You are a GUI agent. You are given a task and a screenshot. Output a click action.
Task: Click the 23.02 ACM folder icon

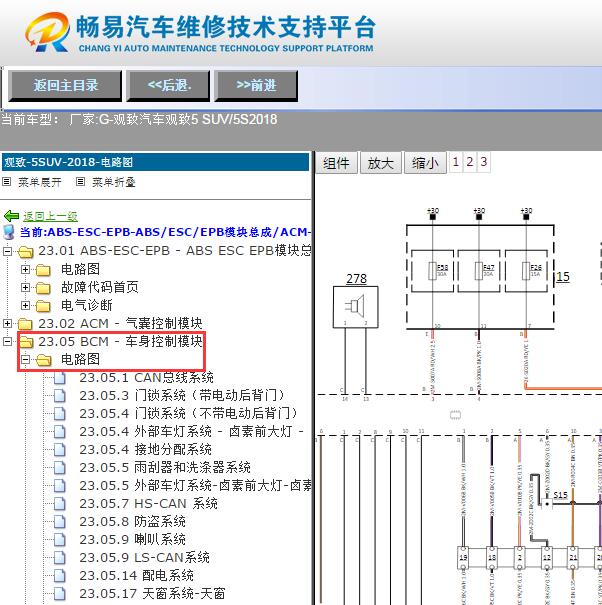tap(26, 324)
